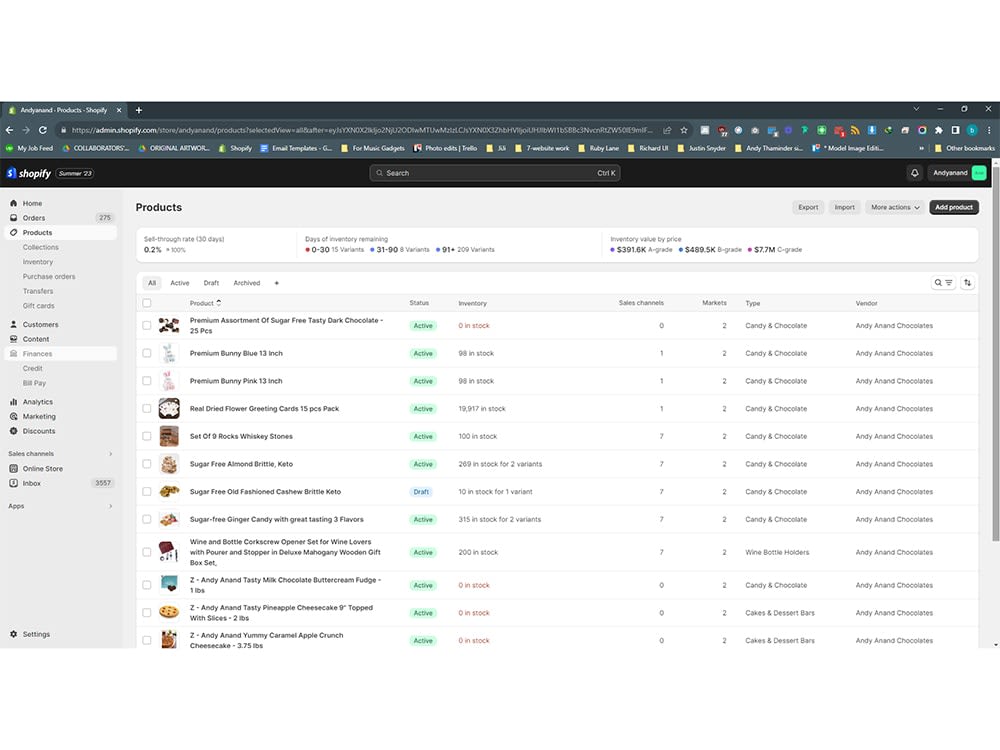The width and height of the screenshot is (1000, 750).
Task: Check the Cashew Brittle Keto row
Action: [x=147, y=492]
